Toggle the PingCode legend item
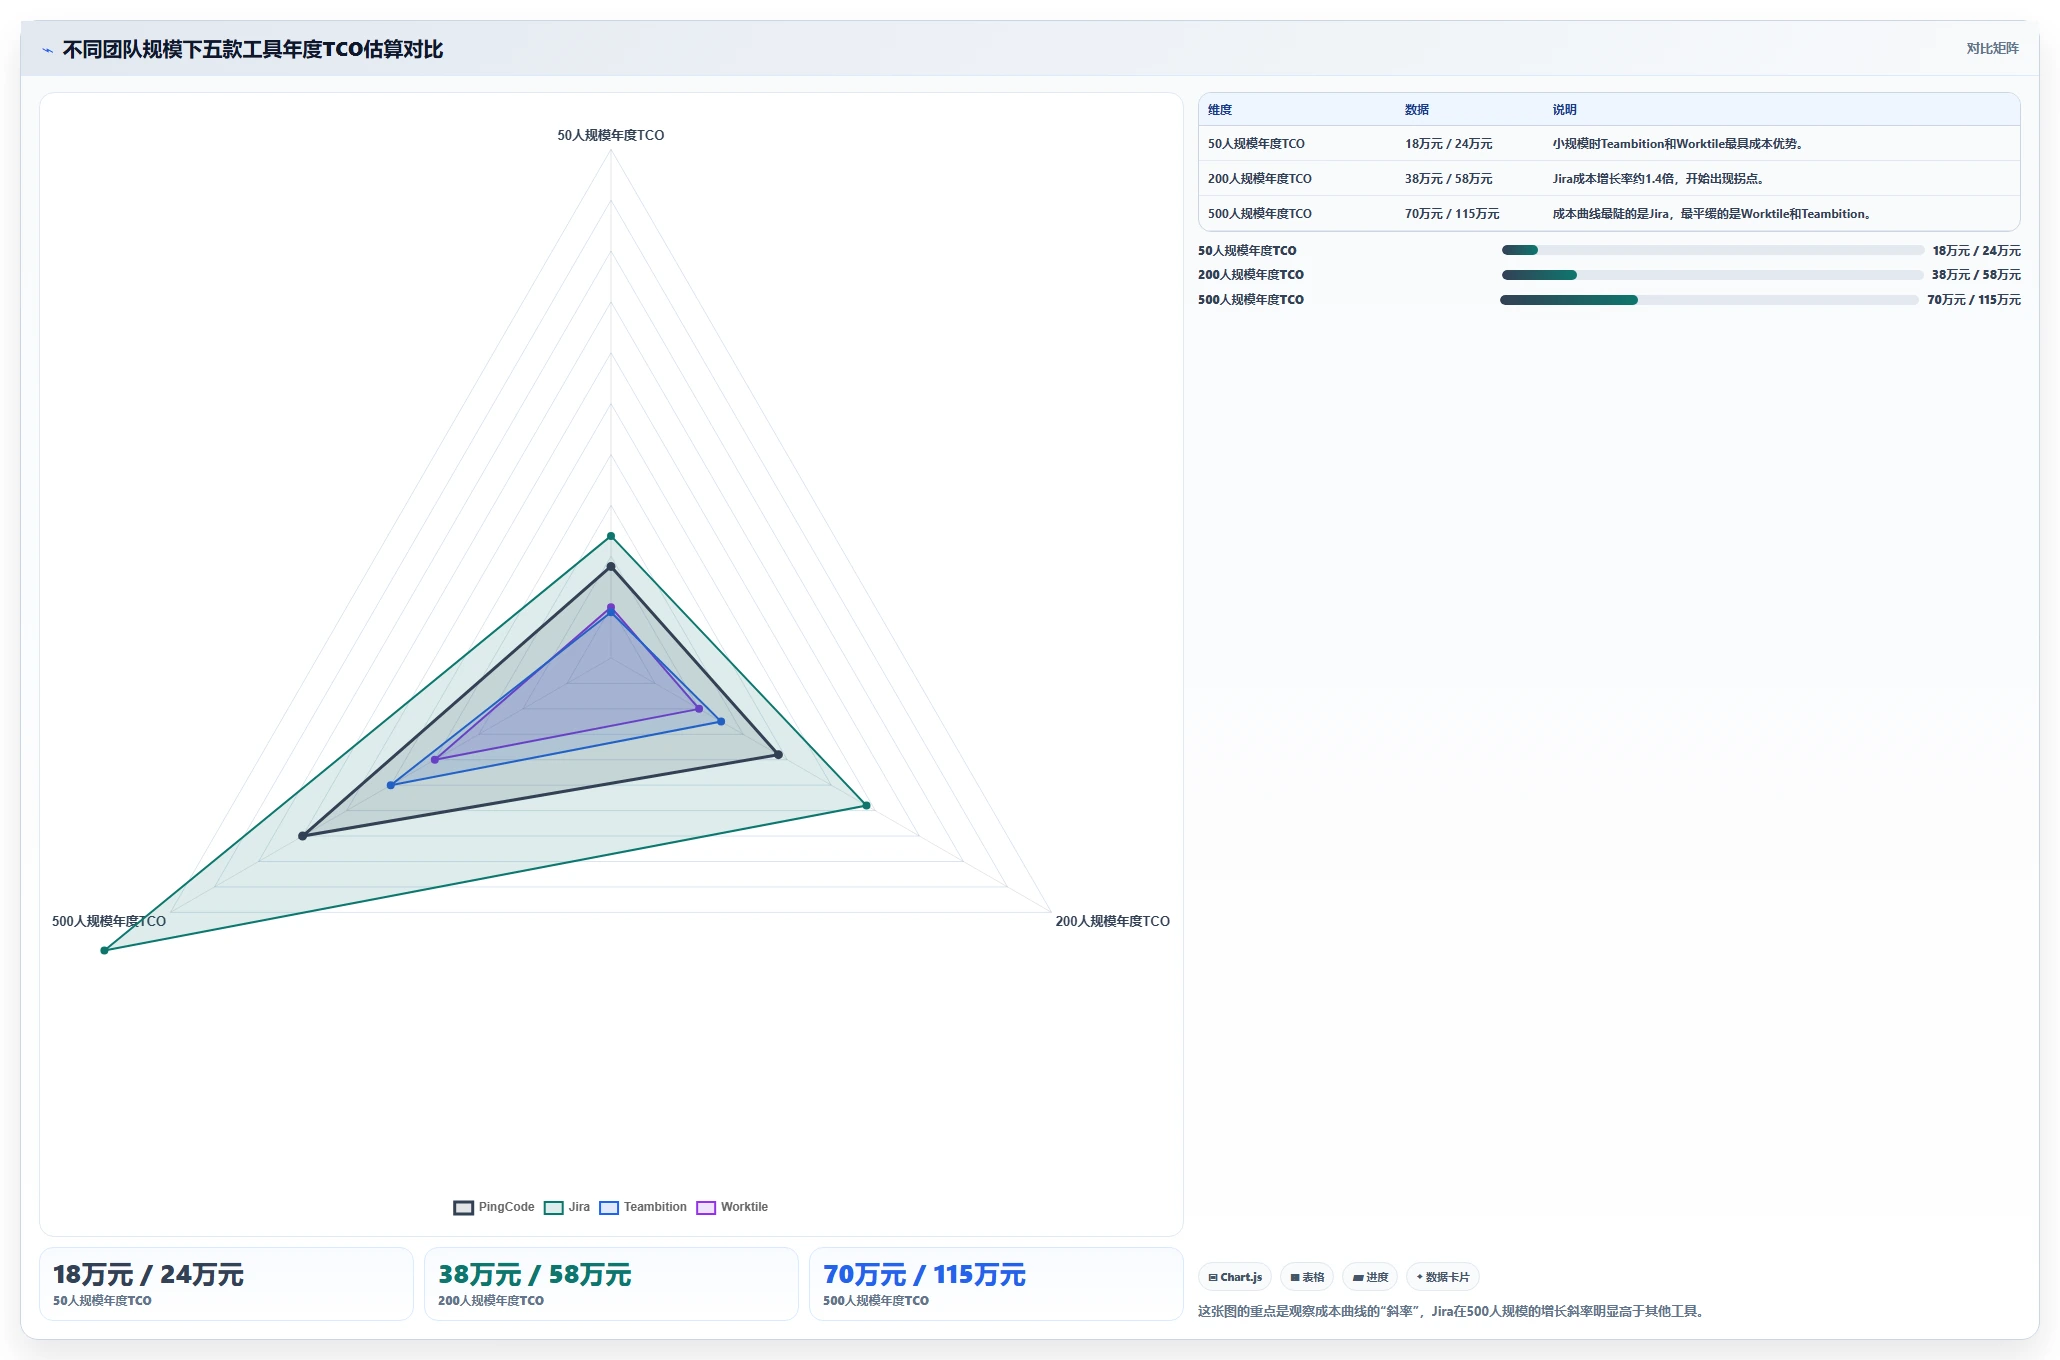This screenshot has height=1360, width=2060. 494,1207
